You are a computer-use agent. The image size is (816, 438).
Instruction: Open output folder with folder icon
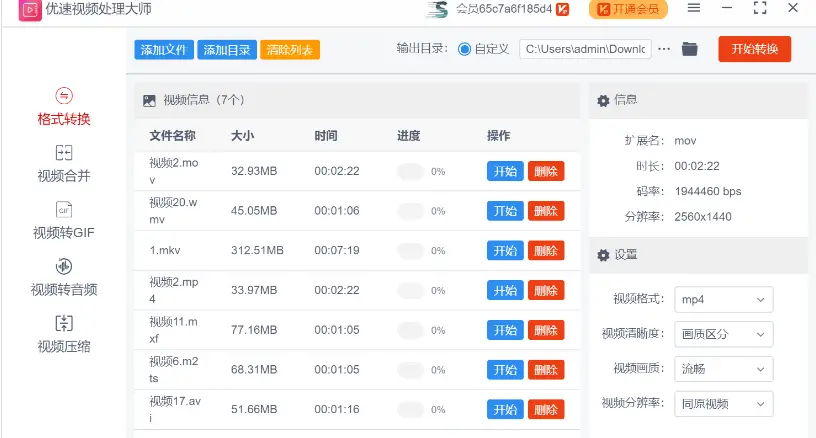690,49
